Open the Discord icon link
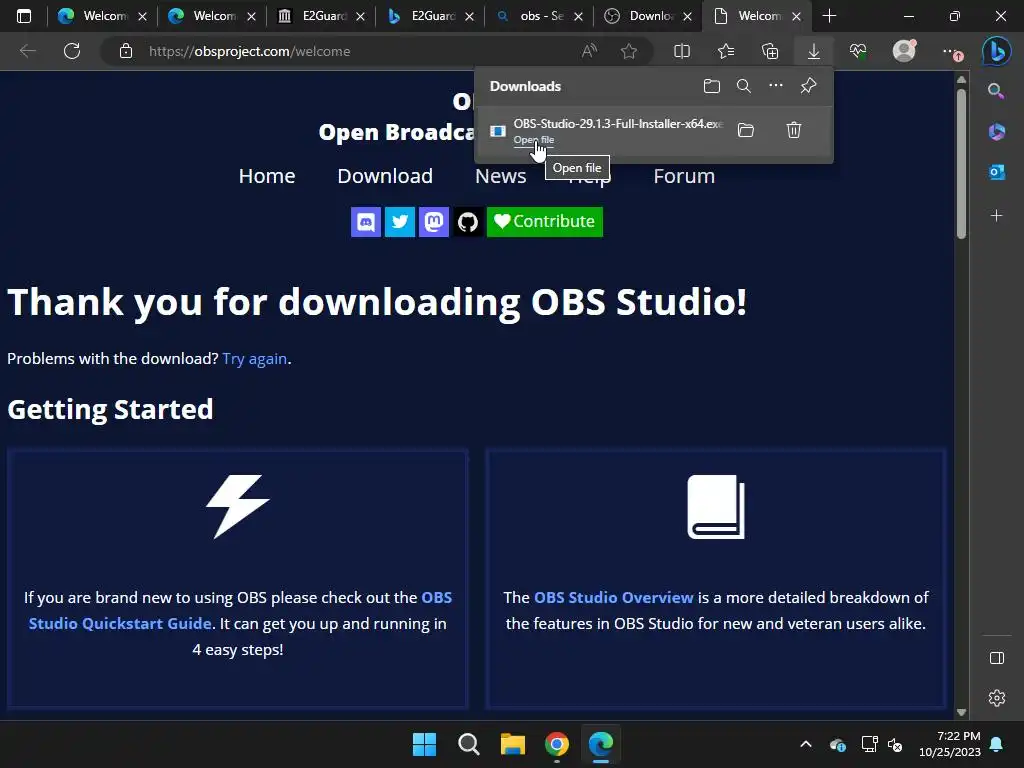This screenshot has height=768, width=1024. (x=366, y=222)
